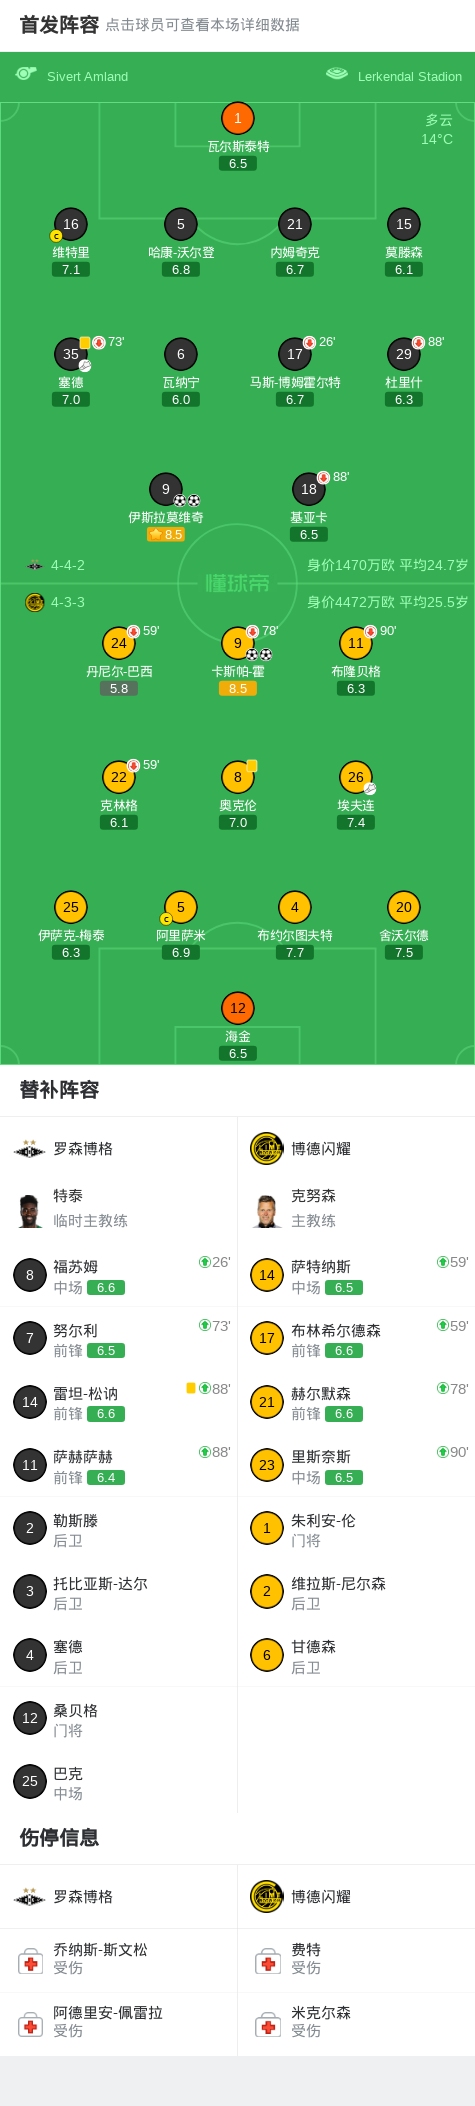Open player 9 伊斯拉莫维奇 details

click(166, 489)
